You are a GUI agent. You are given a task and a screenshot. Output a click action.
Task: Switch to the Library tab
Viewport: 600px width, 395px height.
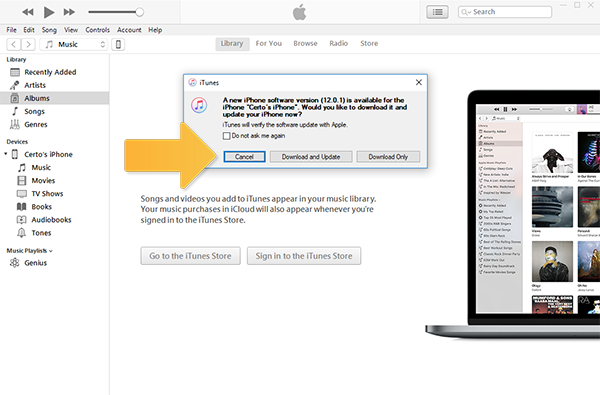pos(232,44)
